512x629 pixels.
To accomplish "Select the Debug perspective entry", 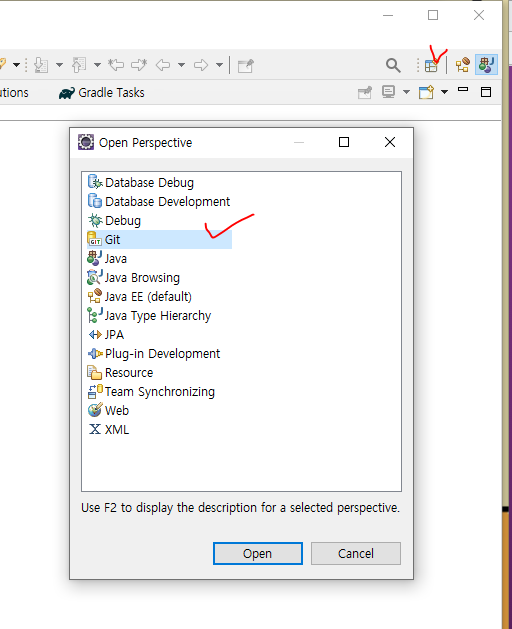I will click(114, 221).
